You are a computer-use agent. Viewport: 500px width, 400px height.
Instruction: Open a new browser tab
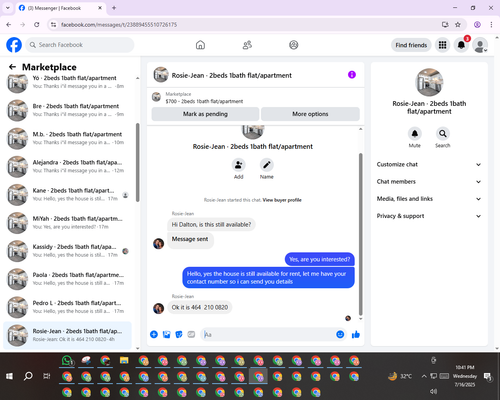point(114,8)
